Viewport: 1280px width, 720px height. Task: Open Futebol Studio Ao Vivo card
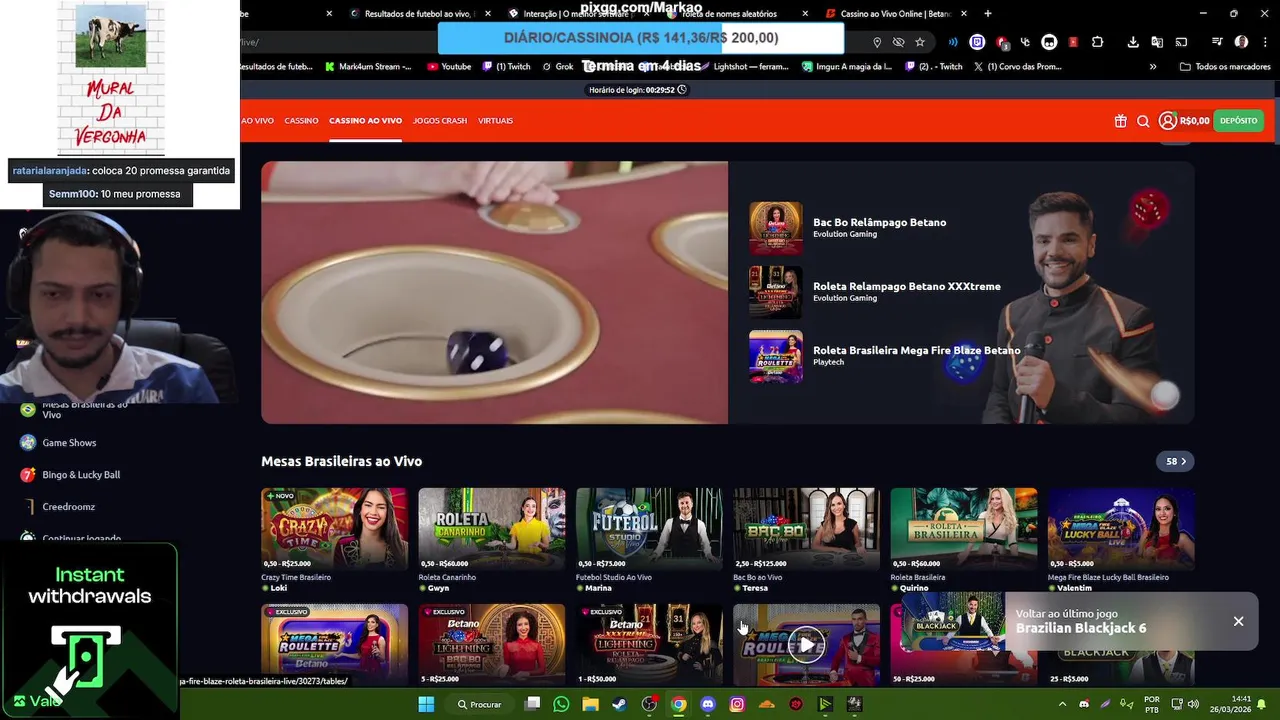pyautogui.click(x=649, y=529)
